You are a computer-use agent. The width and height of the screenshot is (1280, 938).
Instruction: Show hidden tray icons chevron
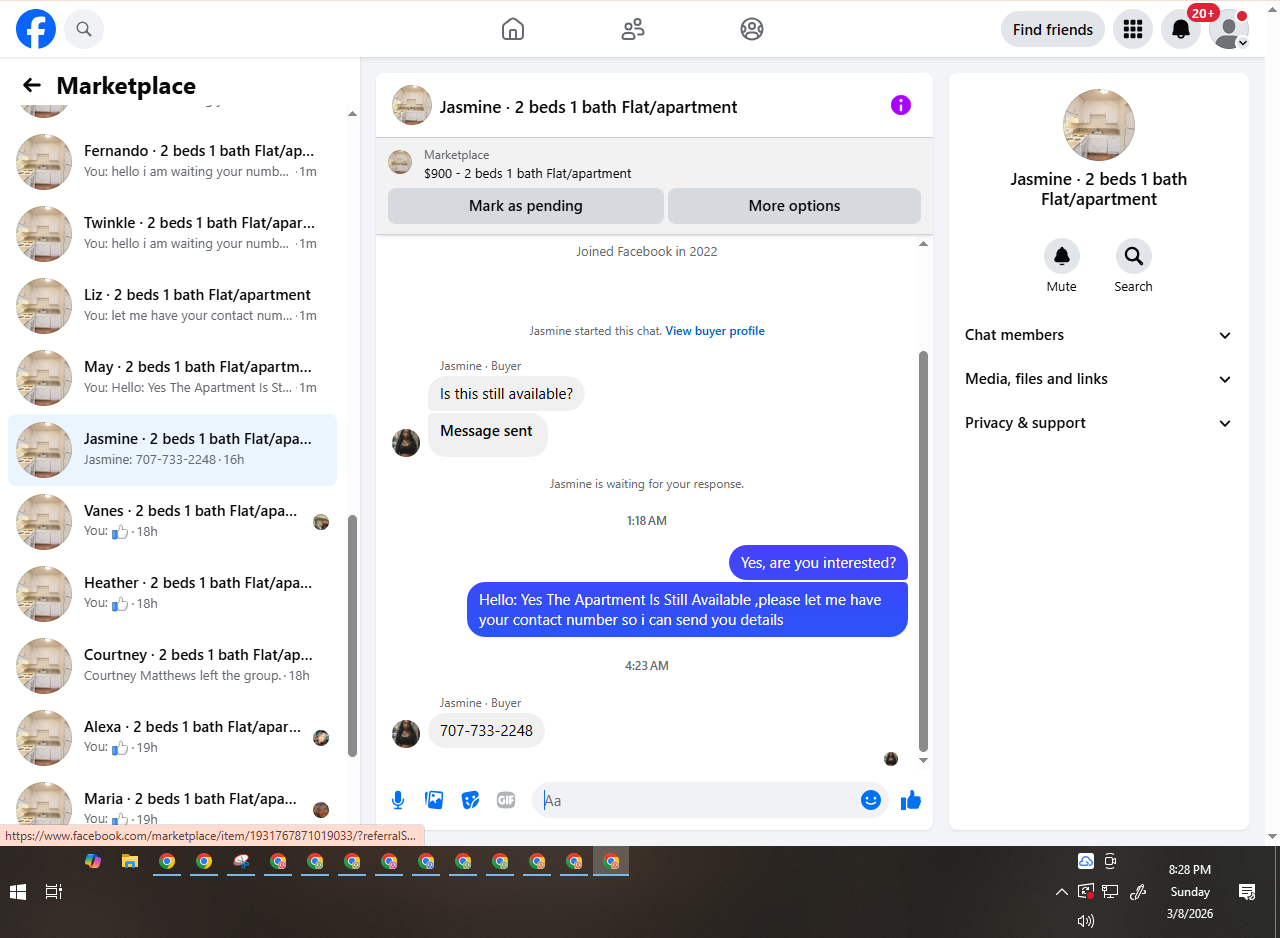[x=1061, y=891]
